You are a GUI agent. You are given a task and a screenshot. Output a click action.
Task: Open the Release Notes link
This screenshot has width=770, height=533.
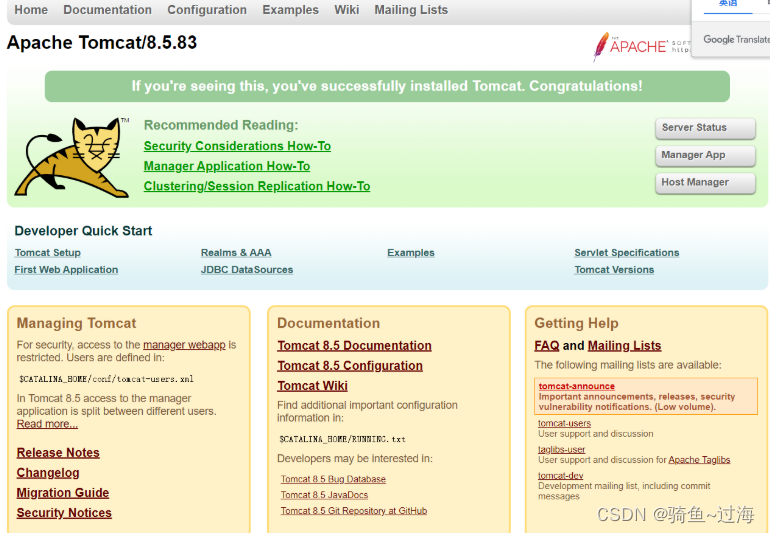(x=58, y=452)
